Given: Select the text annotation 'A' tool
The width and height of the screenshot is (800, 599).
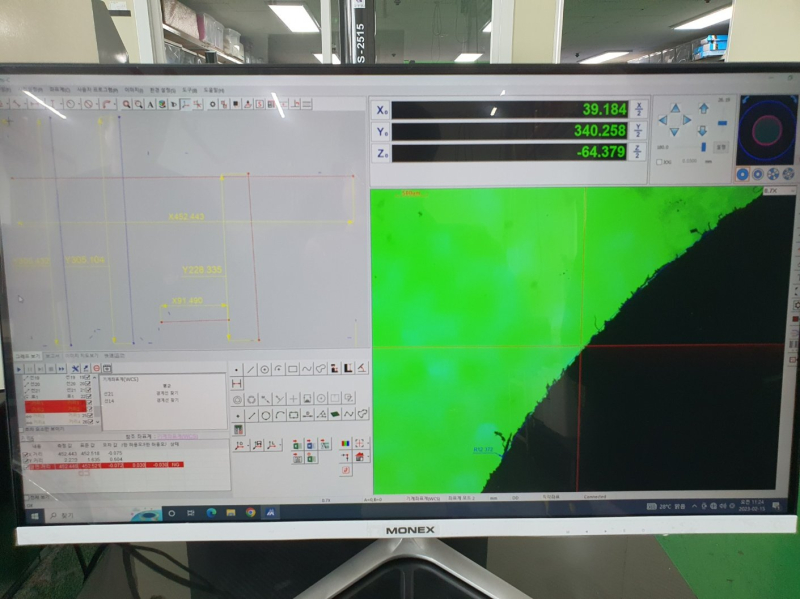Looking at the screenshot, I should click(x=150, y=103).
